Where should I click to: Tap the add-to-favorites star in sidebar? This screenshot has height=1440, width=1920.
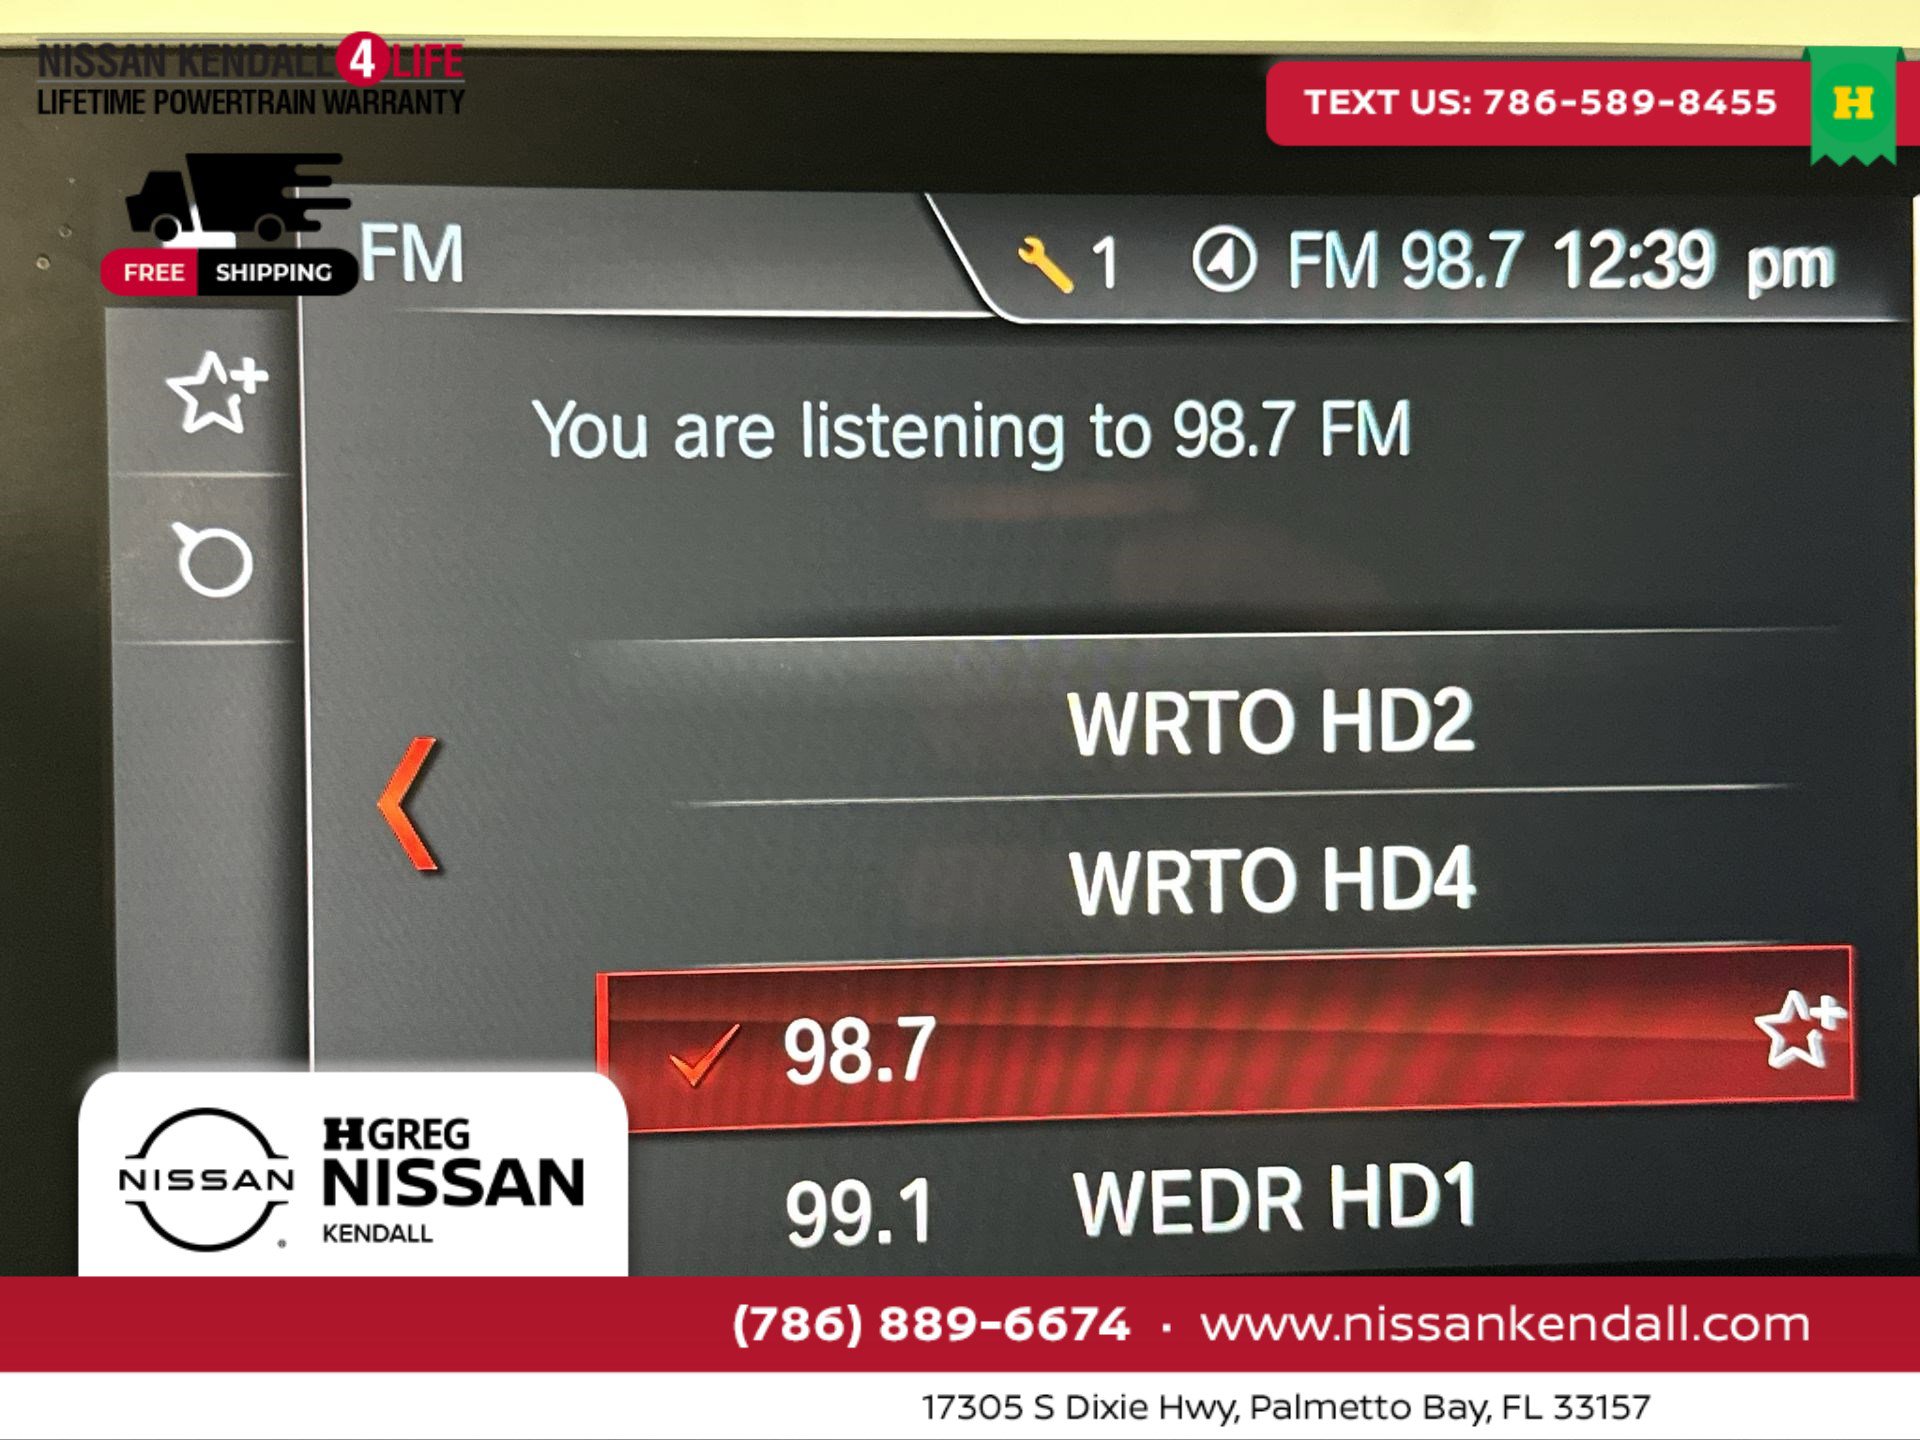[x=215, y=392]
